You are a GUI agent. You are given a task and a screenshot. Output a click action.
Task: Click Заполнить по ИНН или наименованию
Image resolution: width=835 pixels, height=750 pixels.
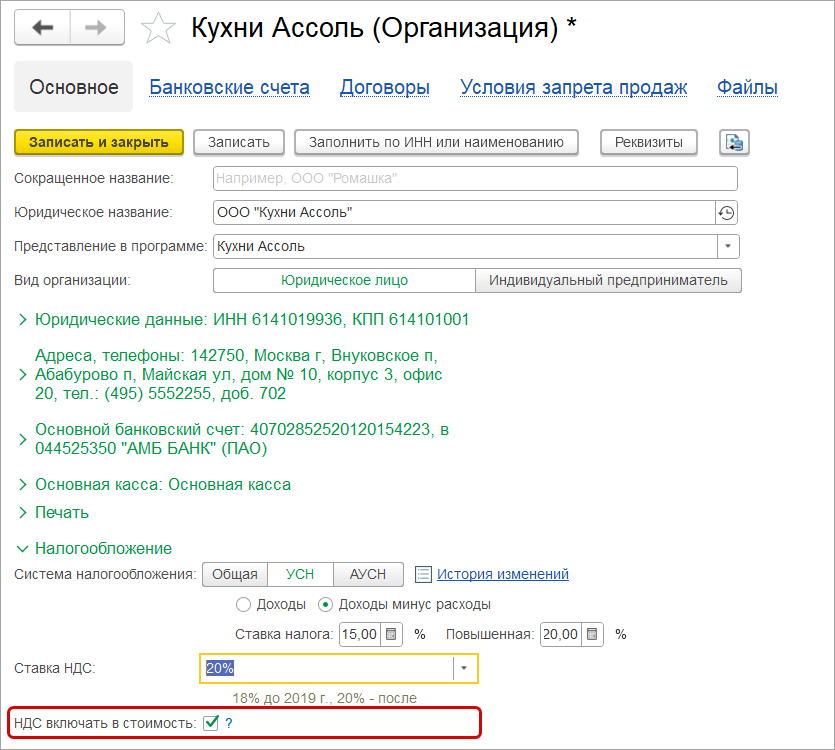click(436, 142)
